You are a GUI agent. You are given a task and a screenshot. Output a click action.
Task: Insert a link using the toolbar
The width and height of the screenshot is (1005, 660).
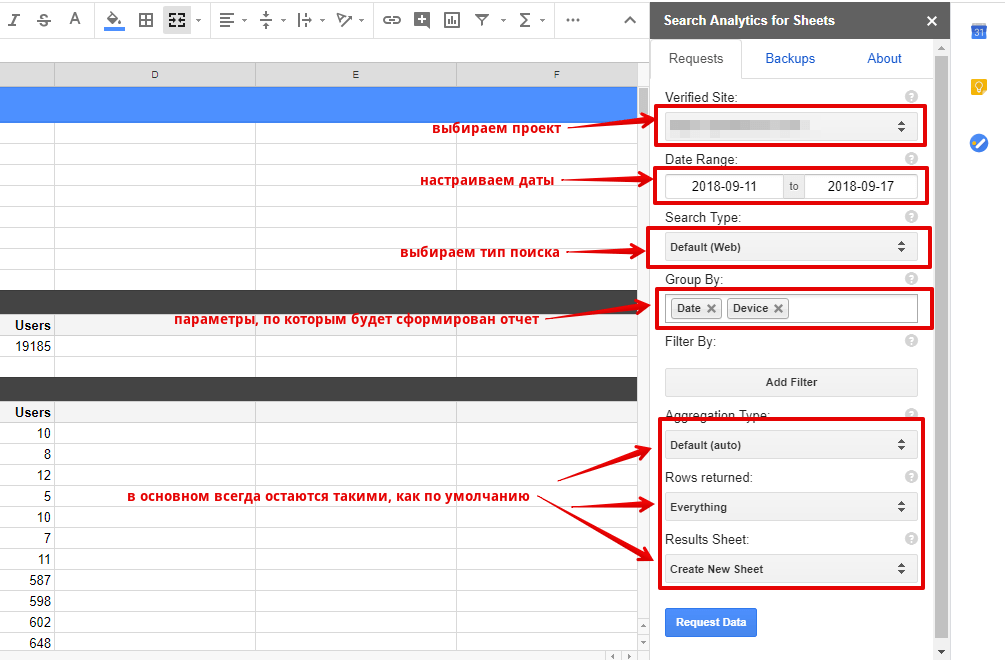click(392, 20)
